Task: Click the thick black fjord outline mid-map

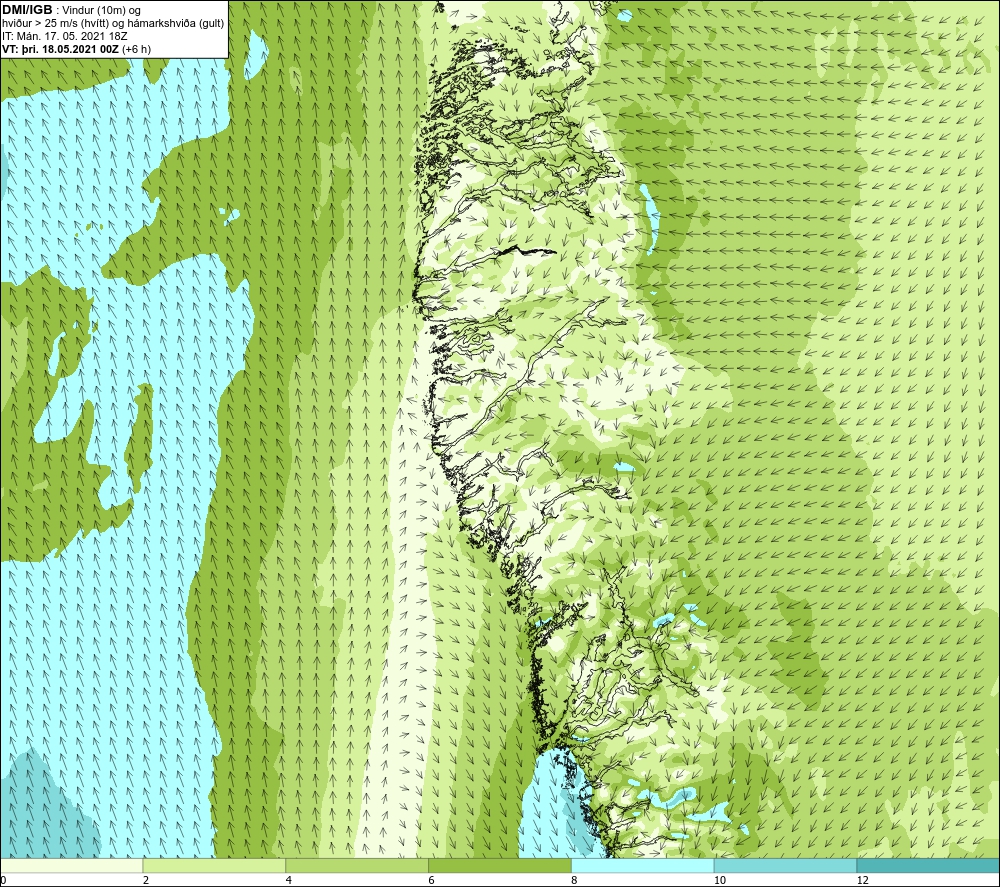Action: pyautogui.click(x=526, y=251)
